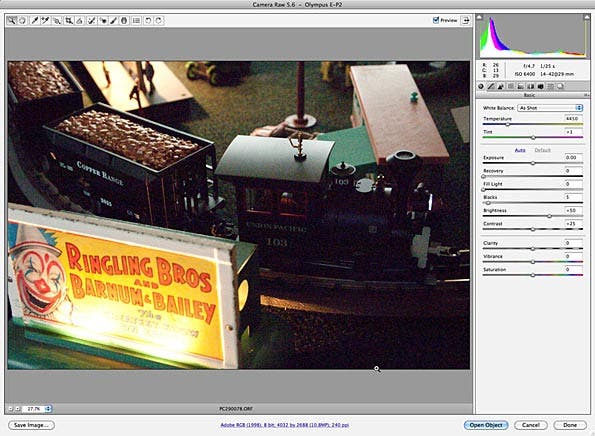Select the Color Sampler tool

tap(46, 20)
